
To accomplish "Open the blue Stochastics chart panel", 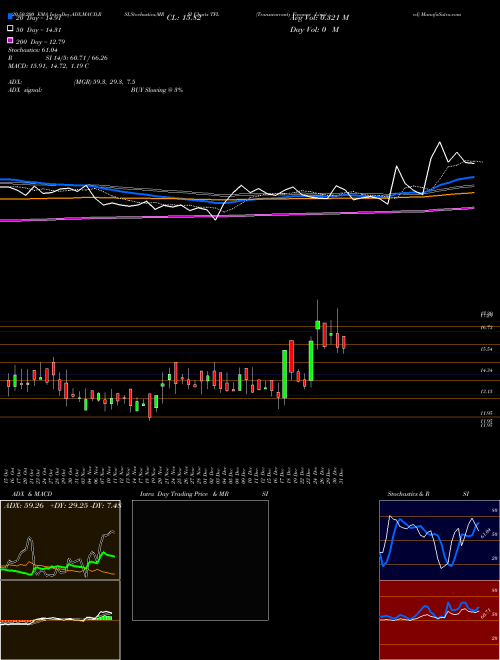I will (x=439, y=540).
